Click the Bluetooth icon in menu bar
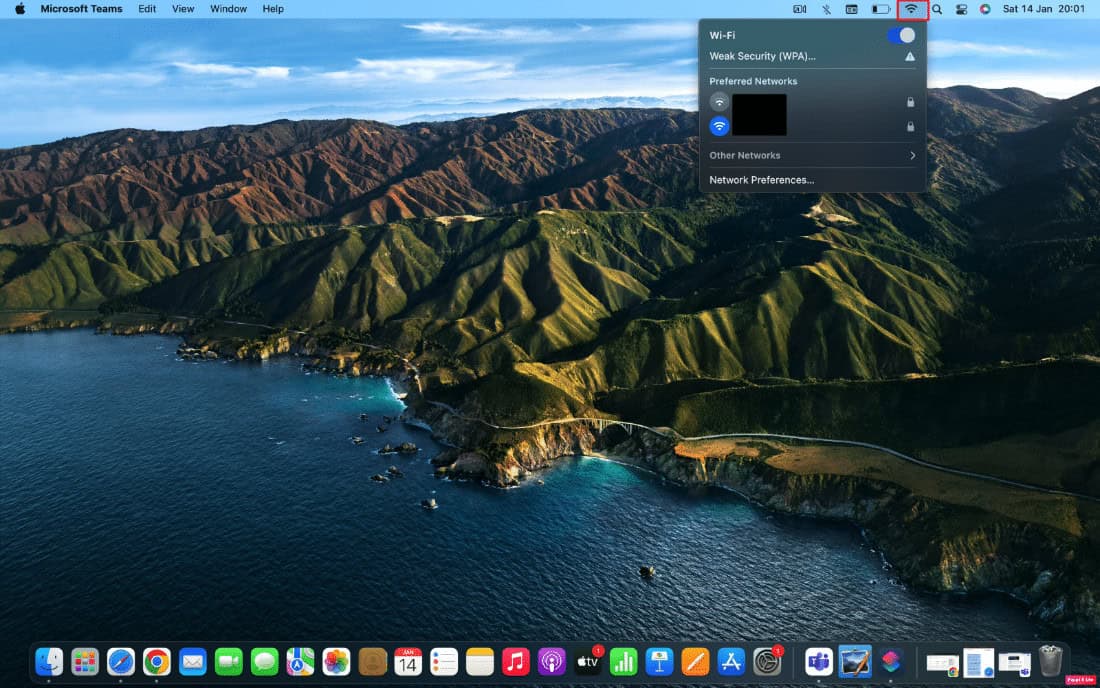Viewport: 1100px width, 688px height. [826, 9]
